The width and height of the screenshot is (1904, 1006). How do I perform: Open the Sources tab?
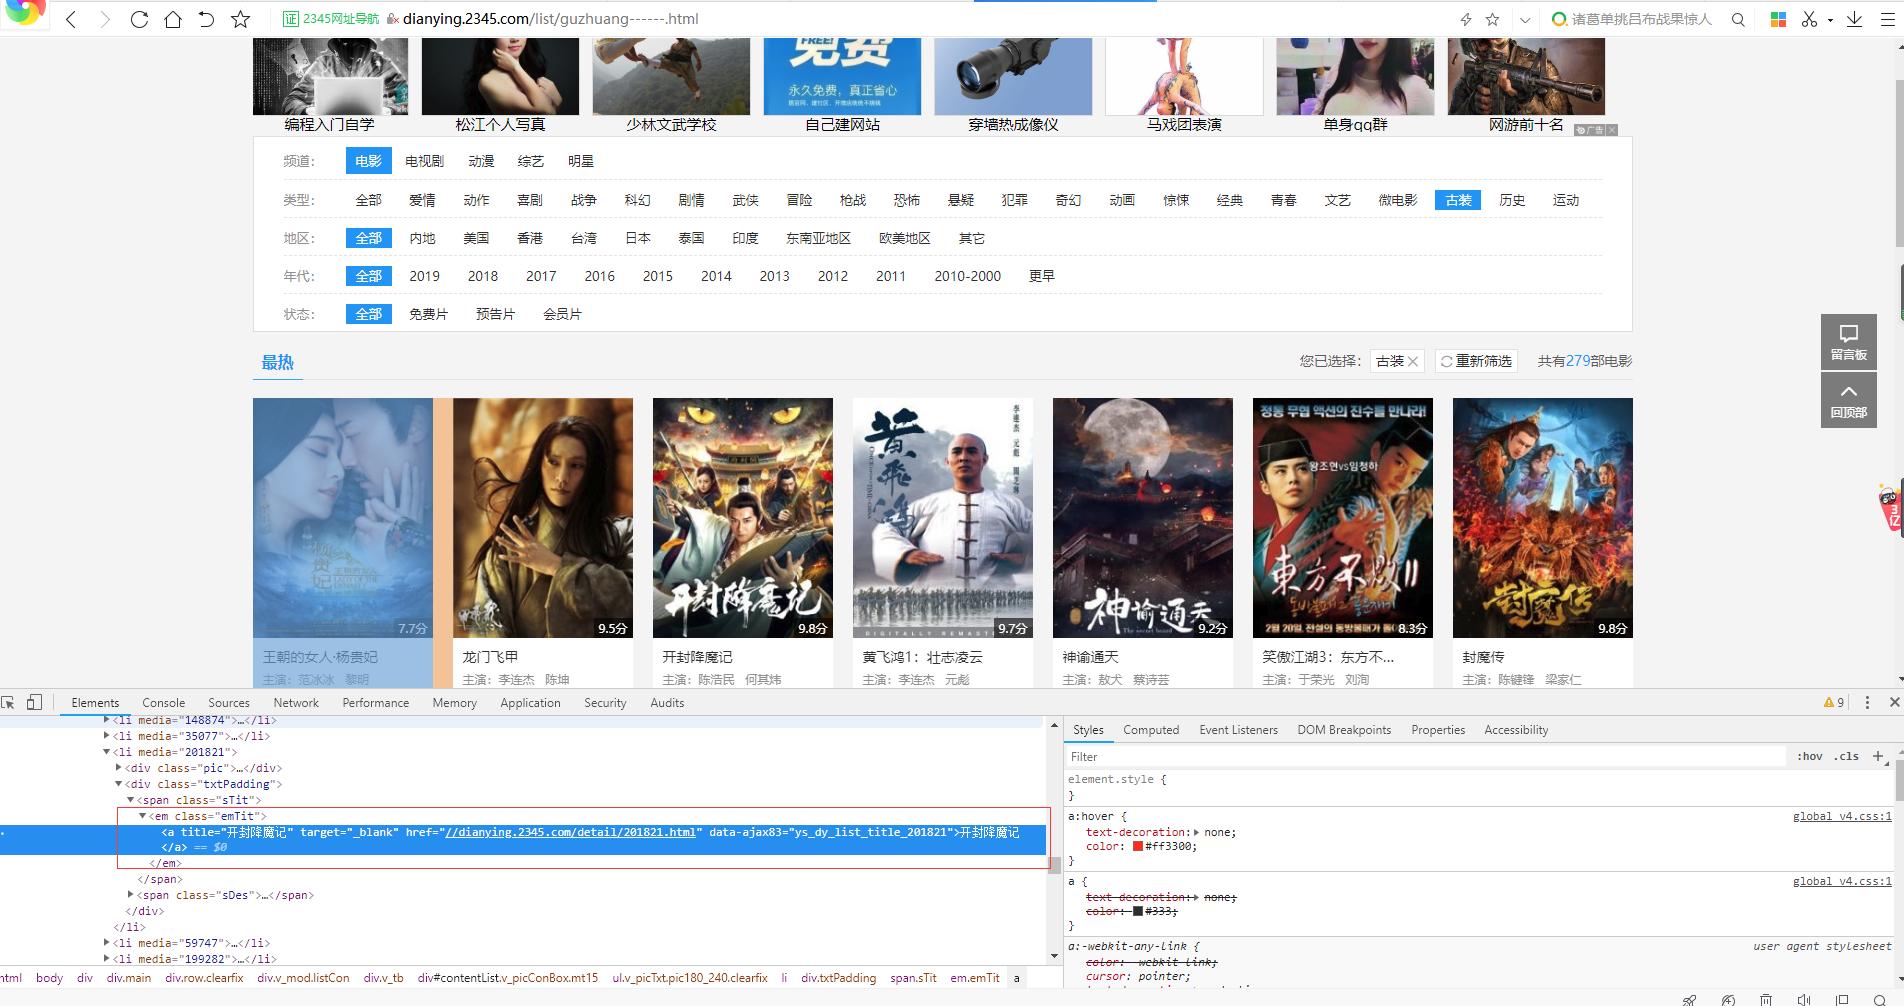229,703
